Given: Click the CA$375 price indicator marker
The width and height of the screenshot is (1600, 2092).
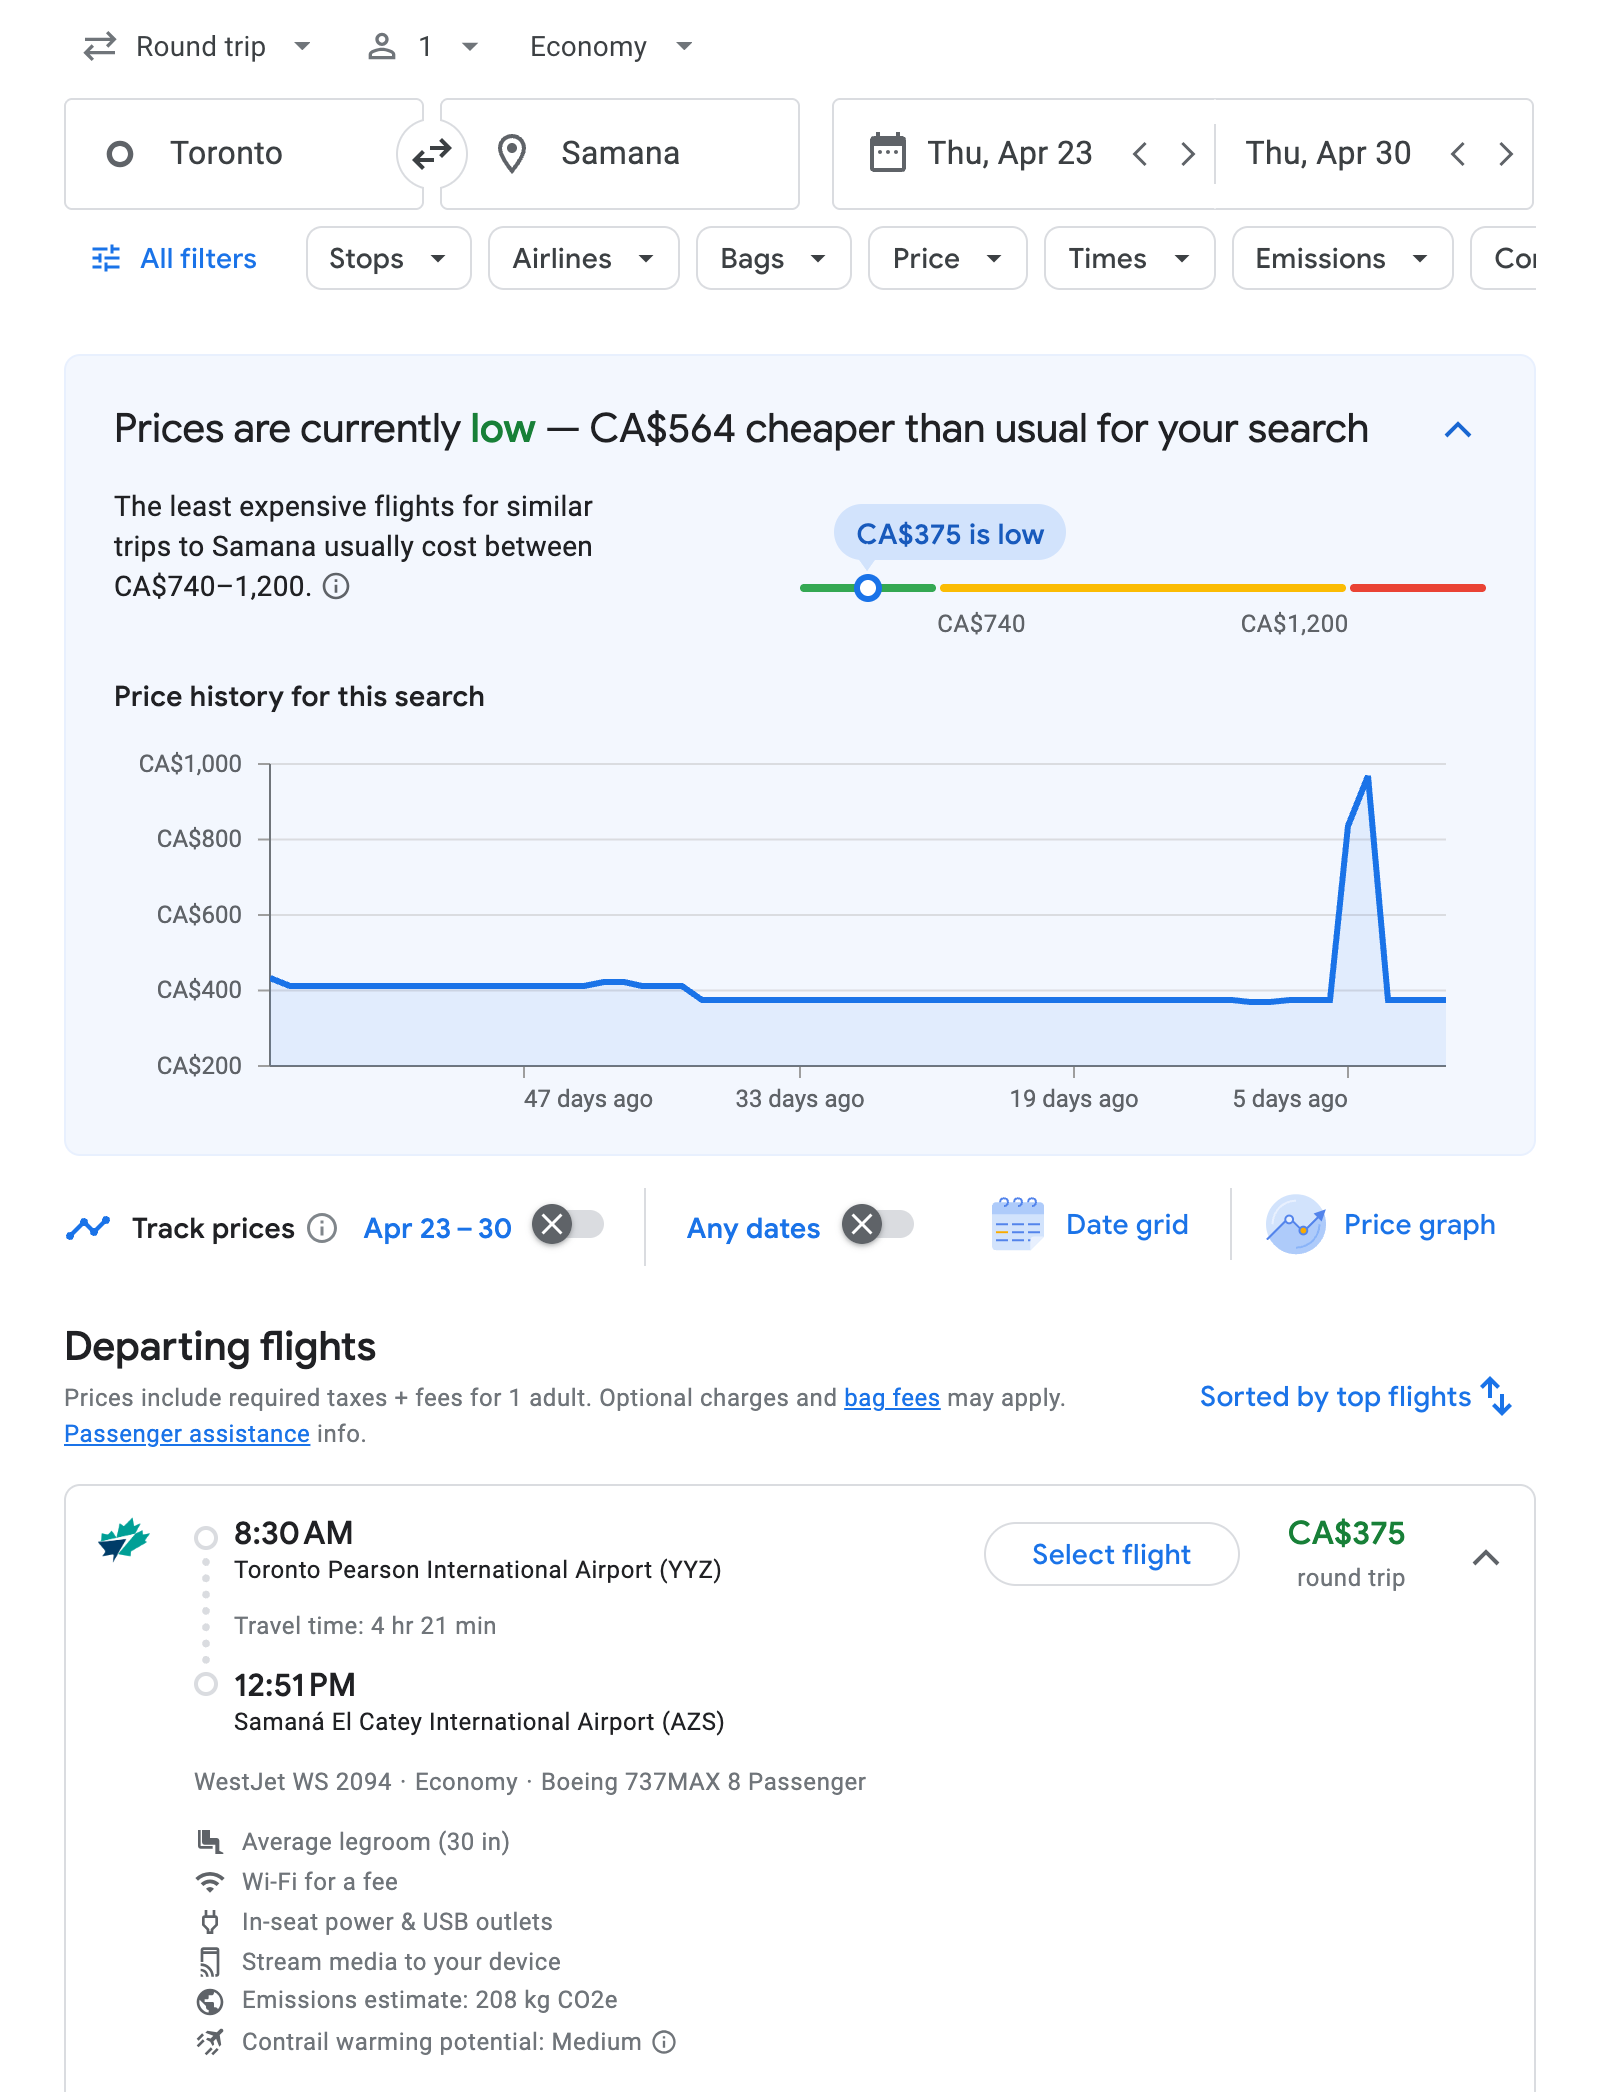Looking at the screenshot, I should click(868, 588).
